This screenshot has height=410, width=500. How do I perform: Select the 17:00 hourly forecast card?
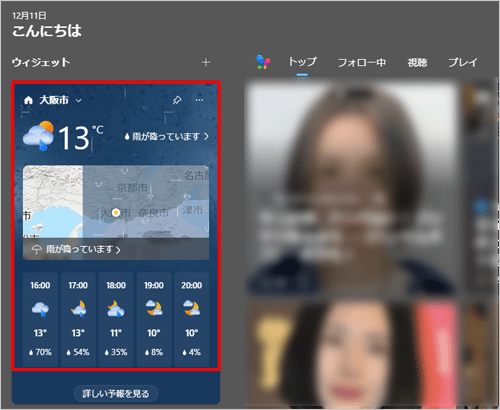click(78, 319)
